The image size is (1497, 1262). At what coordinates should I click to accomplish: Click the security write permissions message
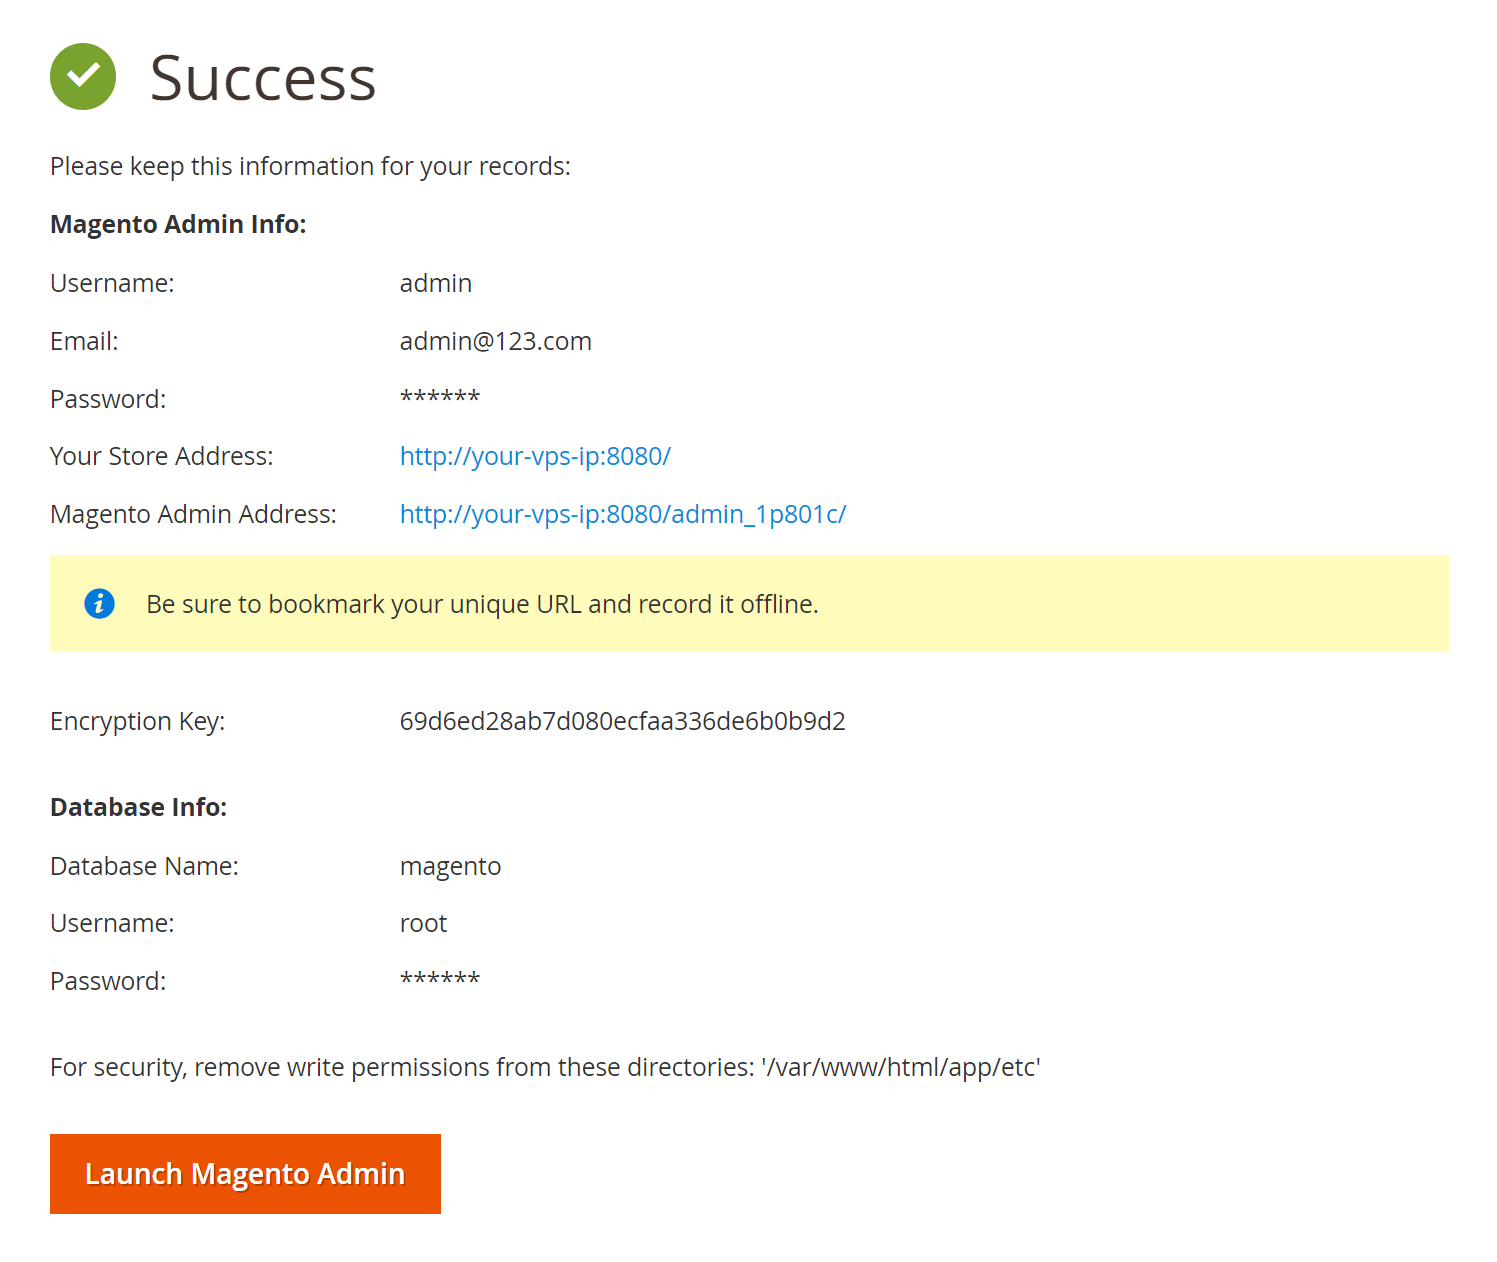coord(545,1068)
